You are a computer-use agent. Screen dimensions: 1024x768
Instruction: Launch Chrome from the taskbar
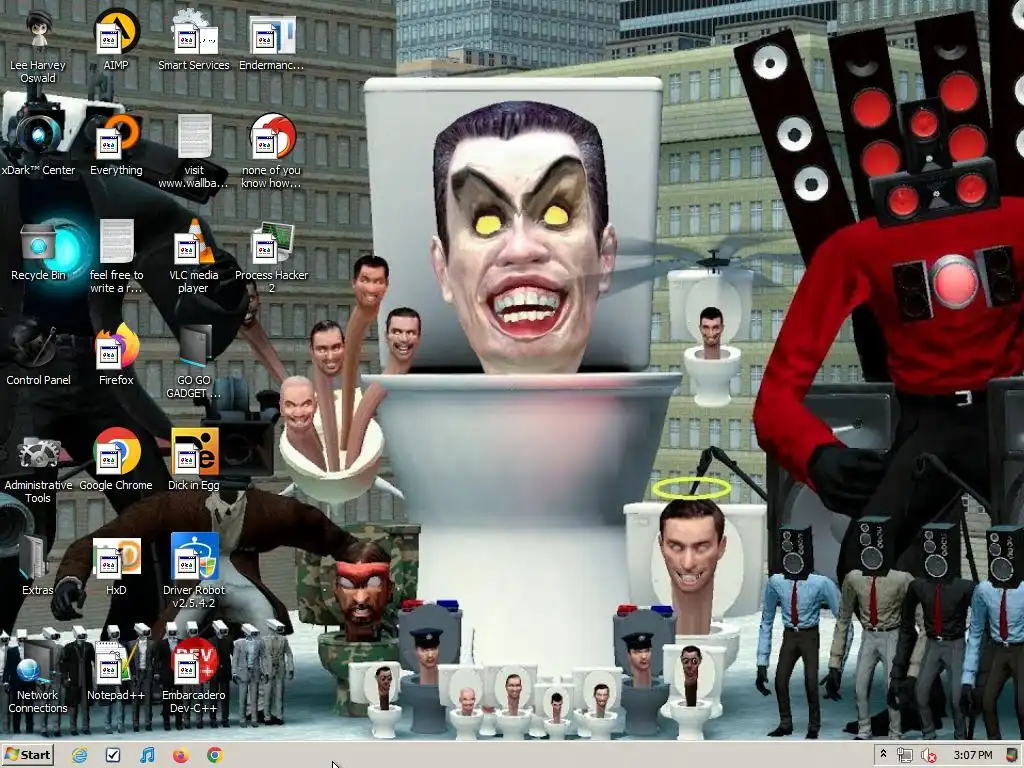click(x=214, y=756)
